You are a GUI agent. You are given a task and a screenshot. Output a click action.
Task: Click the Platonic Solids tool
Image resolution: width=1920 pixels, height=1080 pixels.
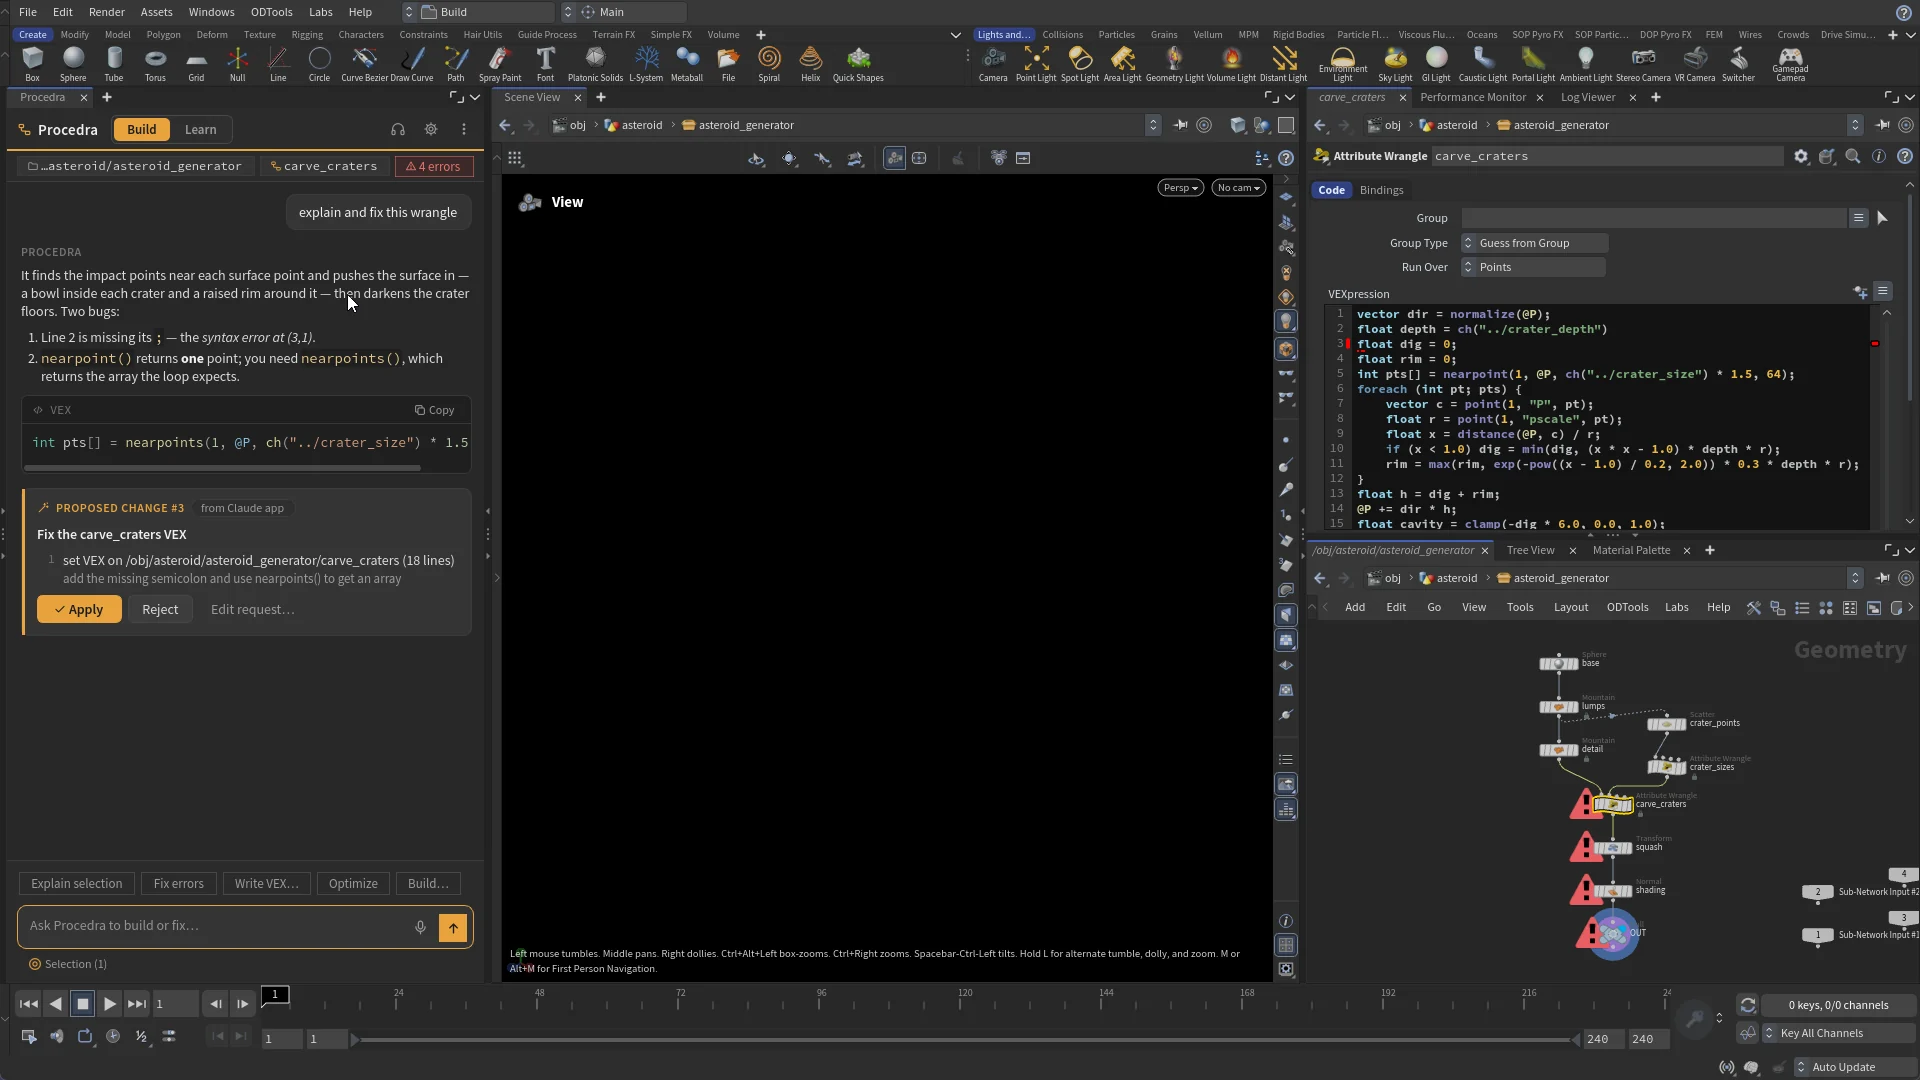click(x=595, y=64)
